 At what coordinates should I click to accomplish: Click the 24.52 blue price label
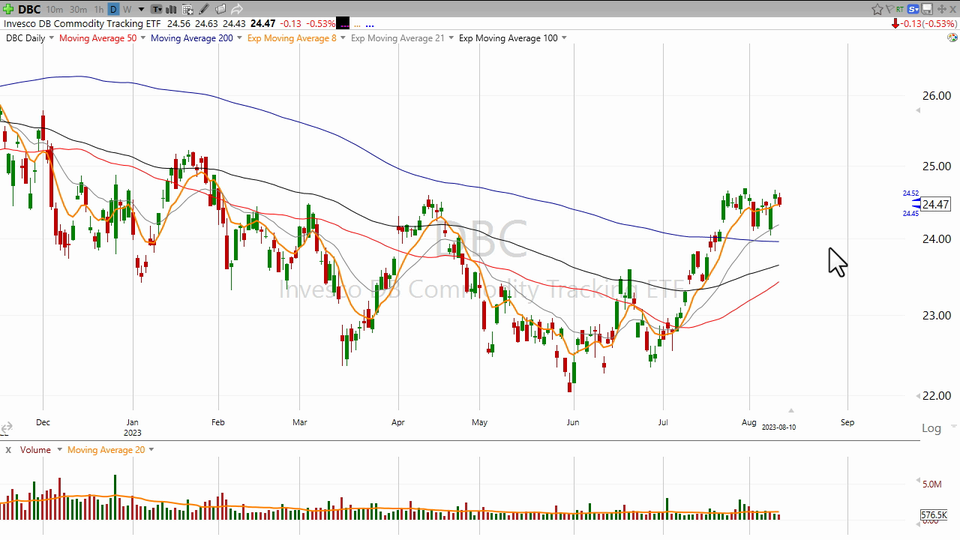point(910,193)
